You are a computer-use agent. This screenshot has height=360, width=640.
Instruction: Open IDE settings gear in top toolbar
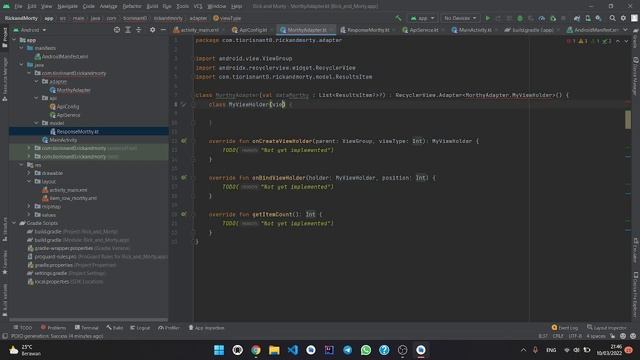pos(623,18)
